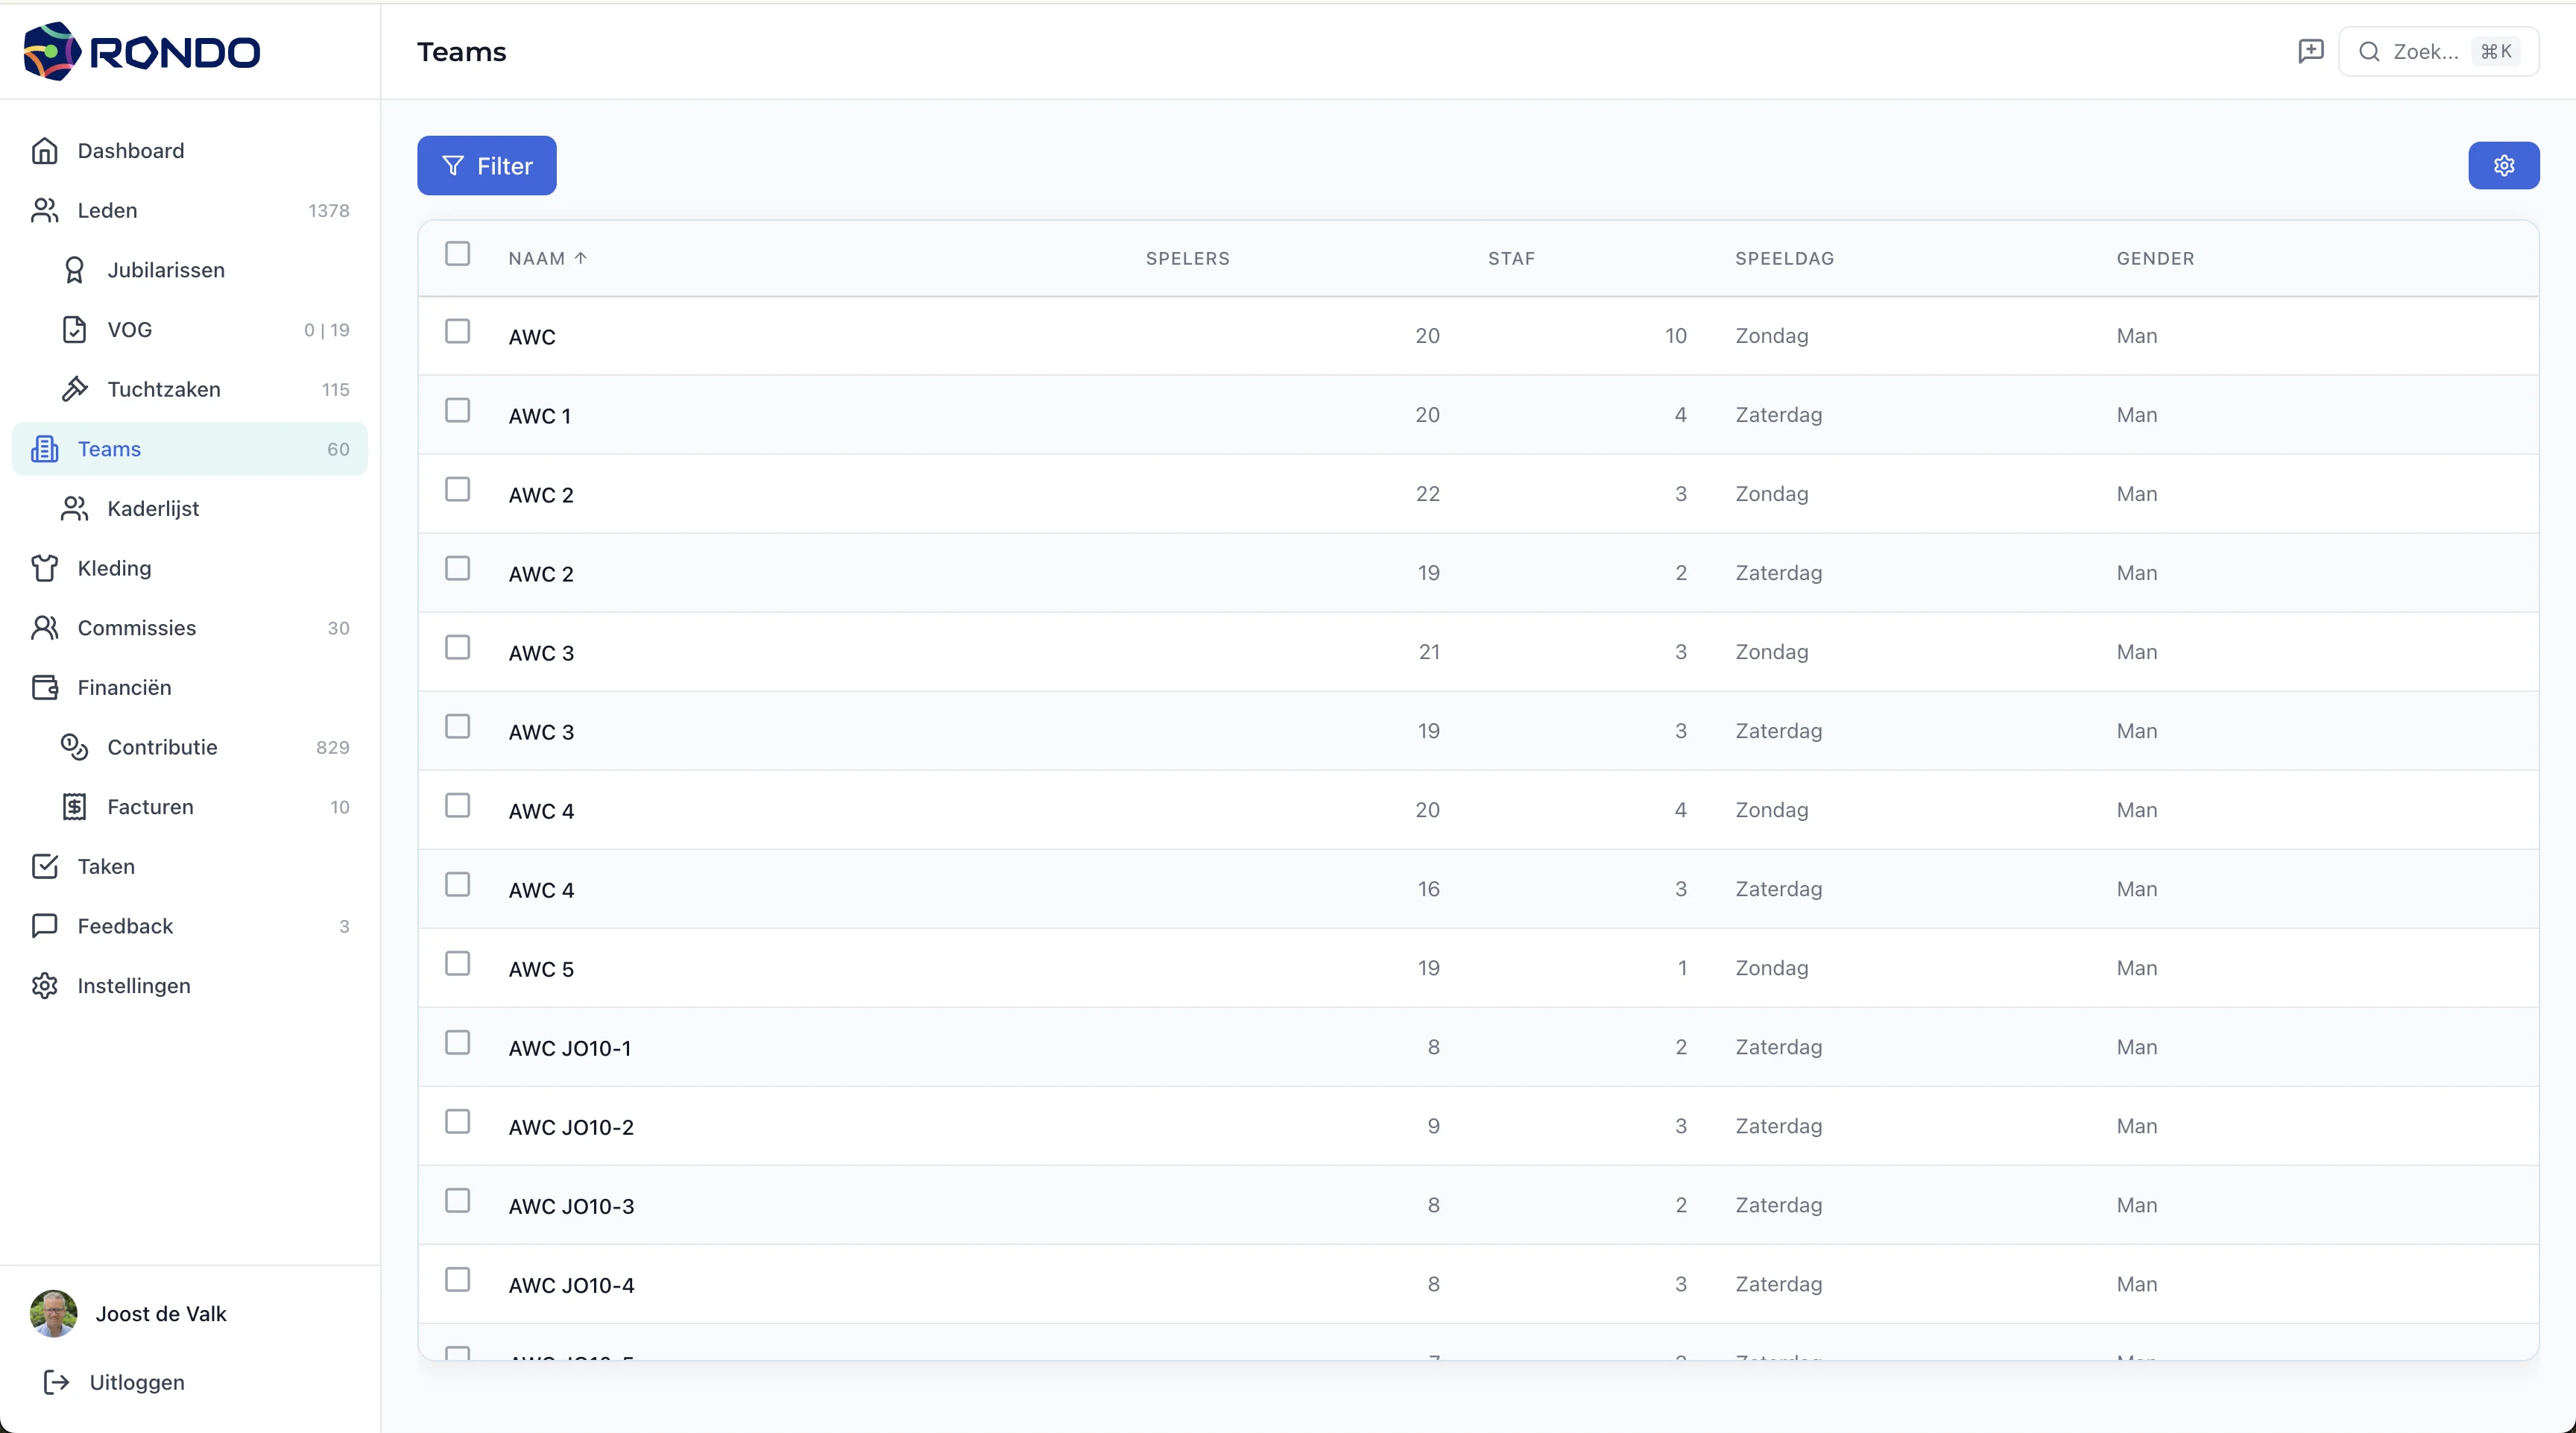This screenshot has width=2576, height=1433.
Task: Open the Joost de Valk profile
Action: [x=160, y=1313]
